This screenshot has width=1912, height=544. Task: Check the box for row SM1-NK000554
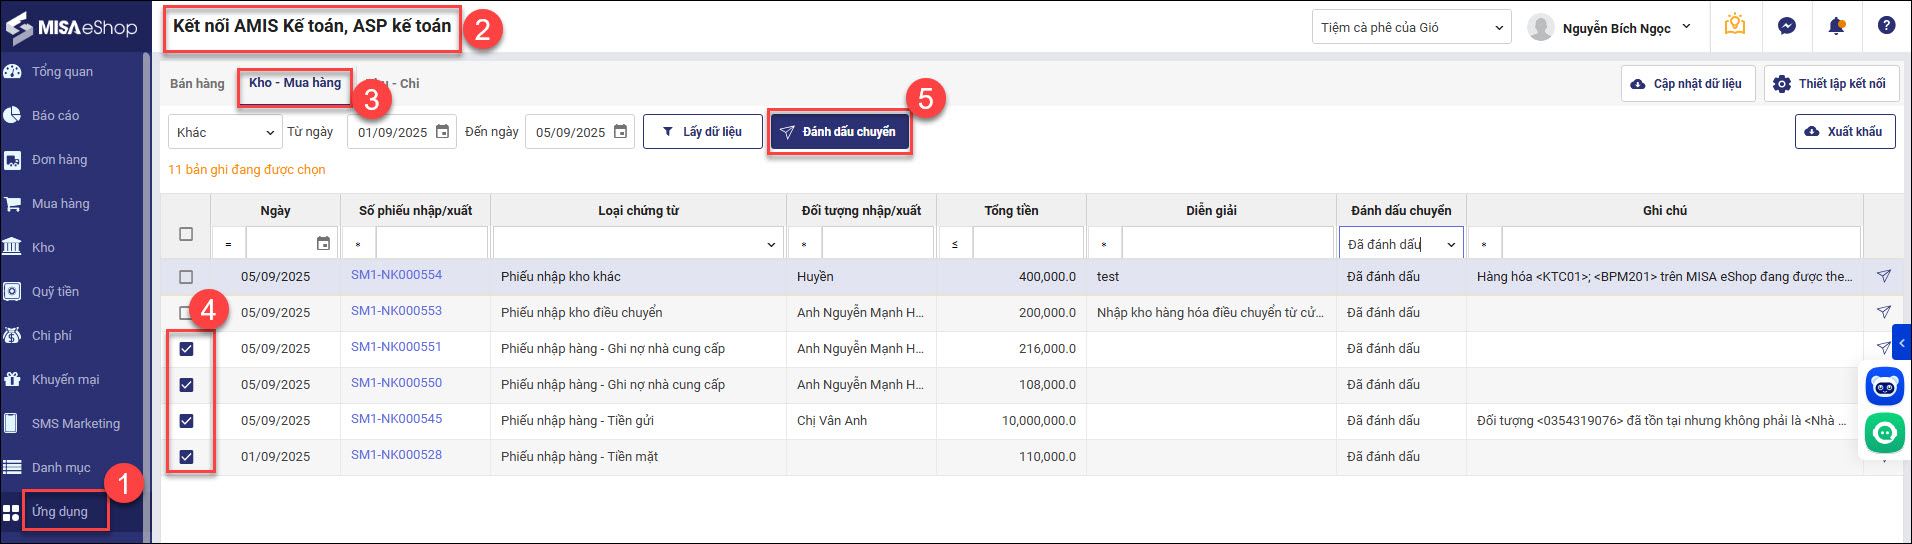186,277
